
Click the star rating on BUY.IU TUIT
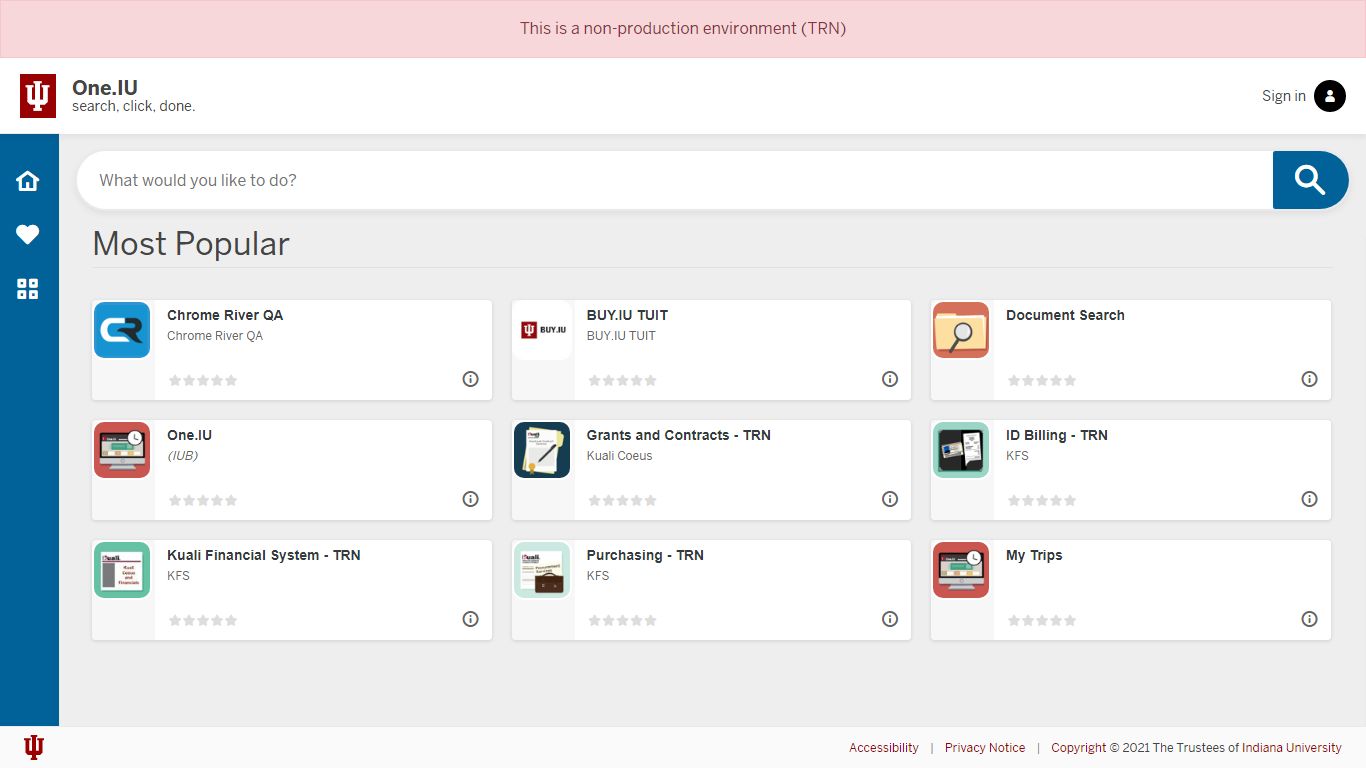(x=623, y=380)
